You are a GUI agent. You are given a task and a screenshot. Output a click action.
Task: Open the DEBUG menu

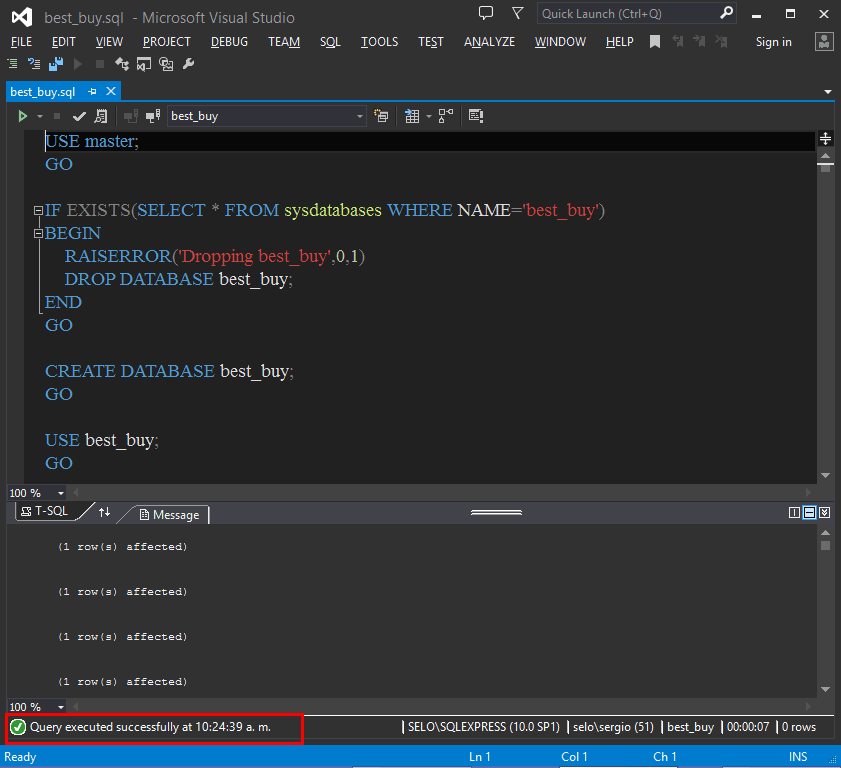point(230,42)
